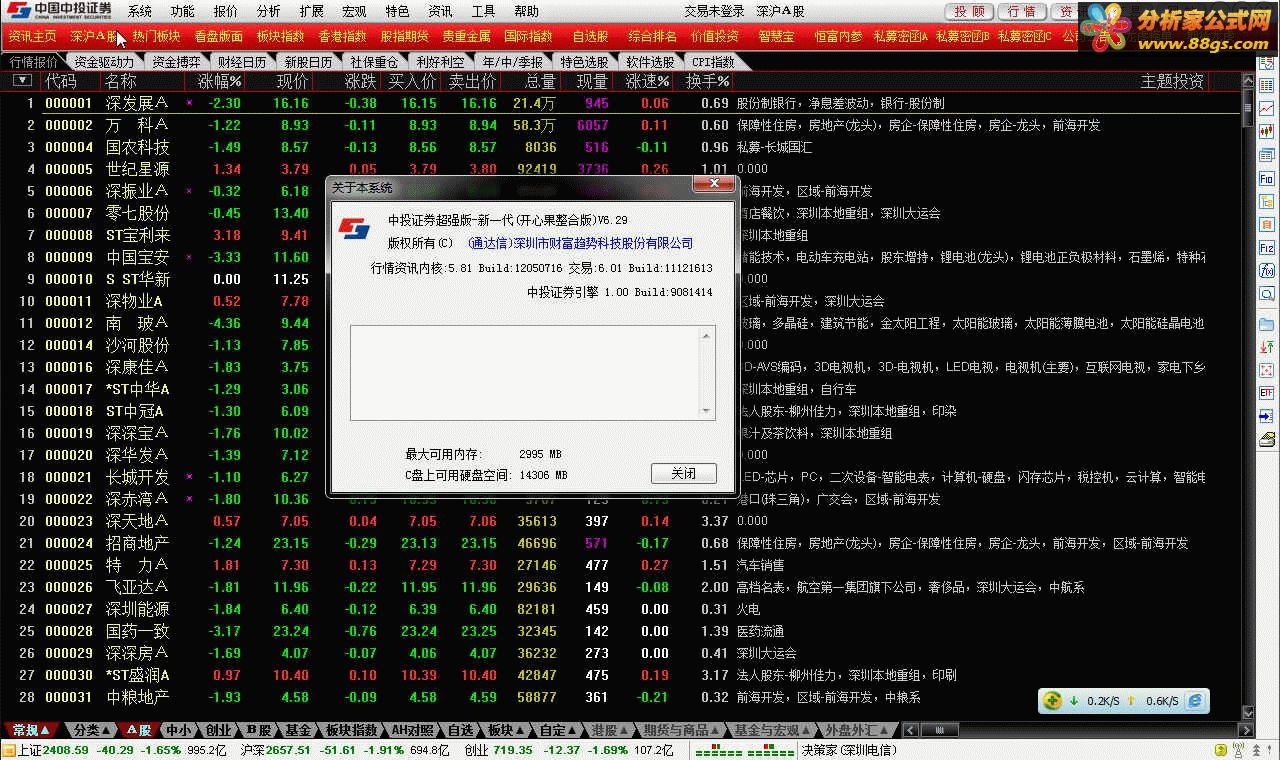Click the 热门板块 red toolbar button

point(156,36)
